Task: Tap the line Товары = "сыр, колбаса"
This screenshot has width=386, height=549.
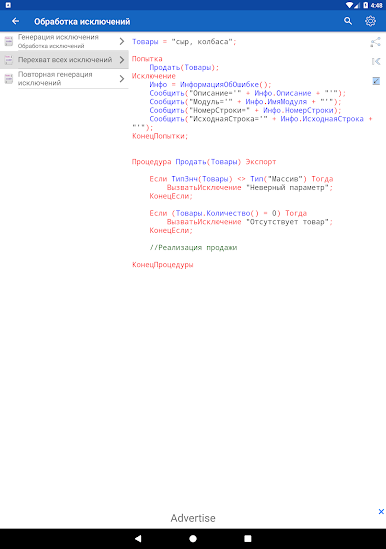Action: pyautogui.click(x=184, y=42)
